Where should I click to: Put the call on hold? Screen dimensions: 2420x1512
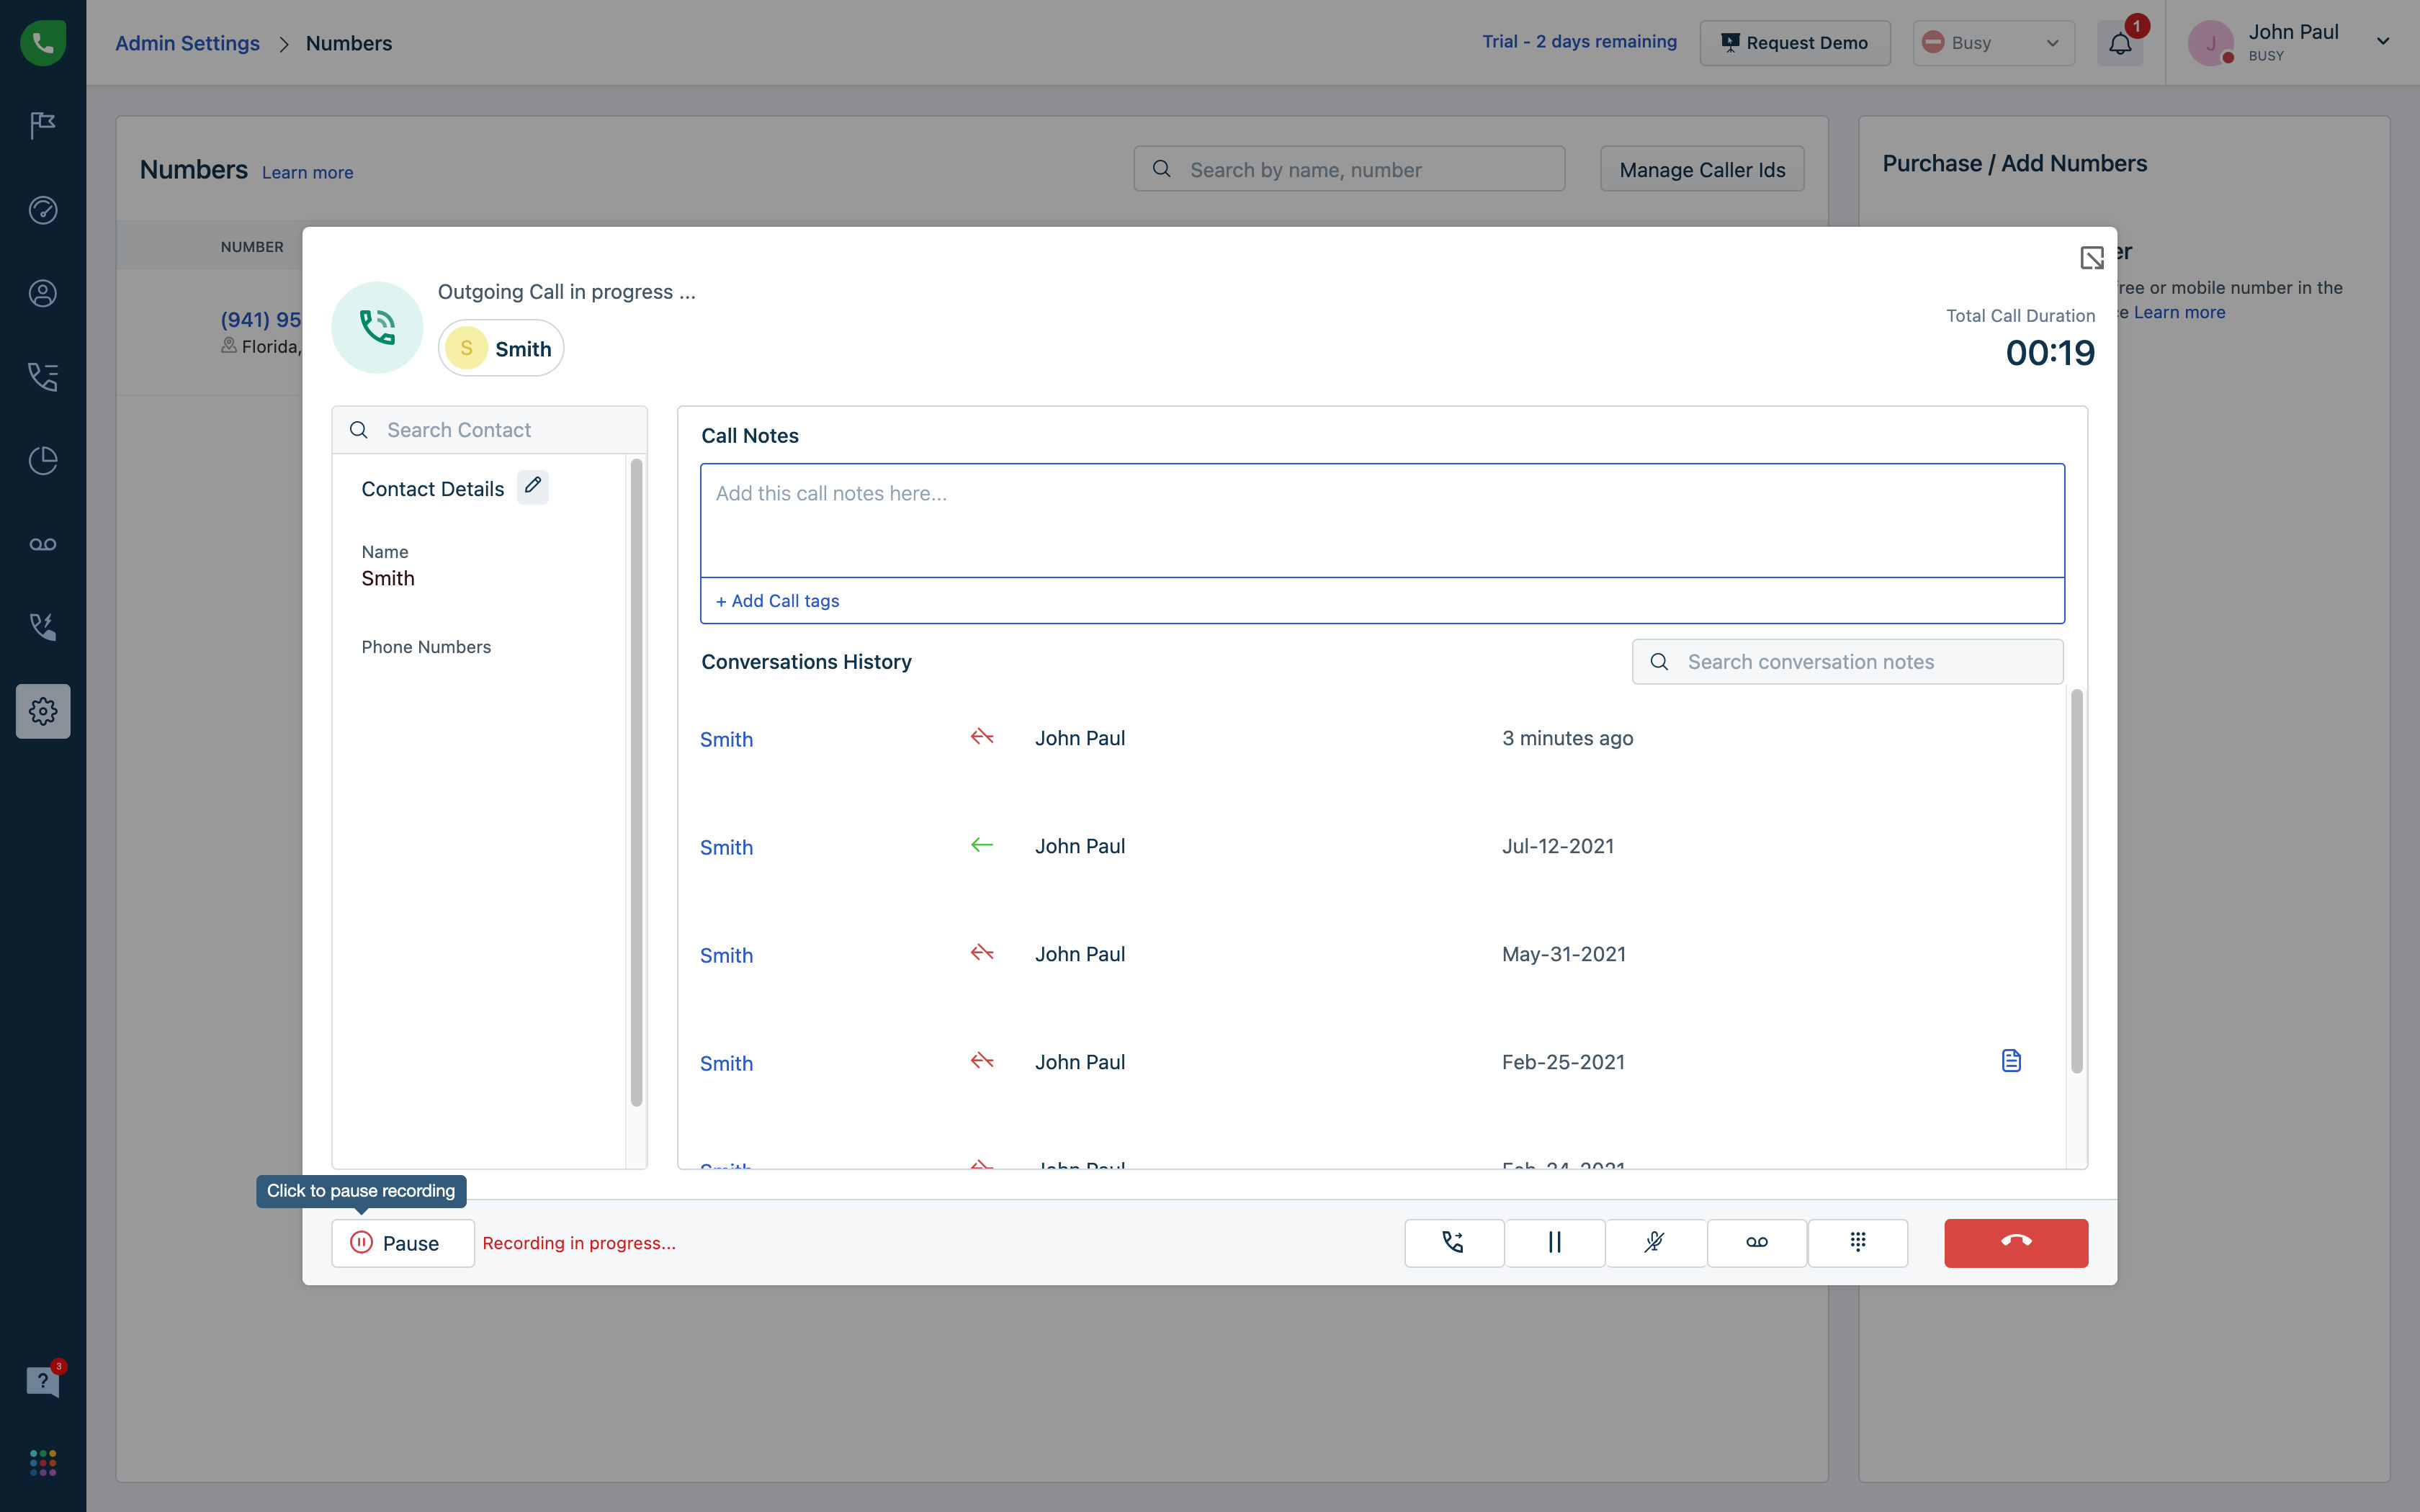(1554, 1242)
